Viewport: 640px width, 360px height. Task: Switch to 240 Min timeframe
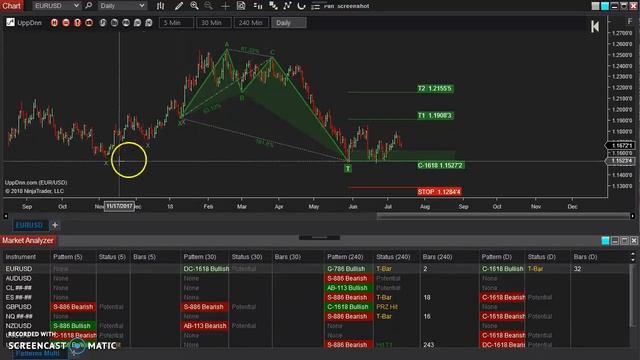click(251, 23)
